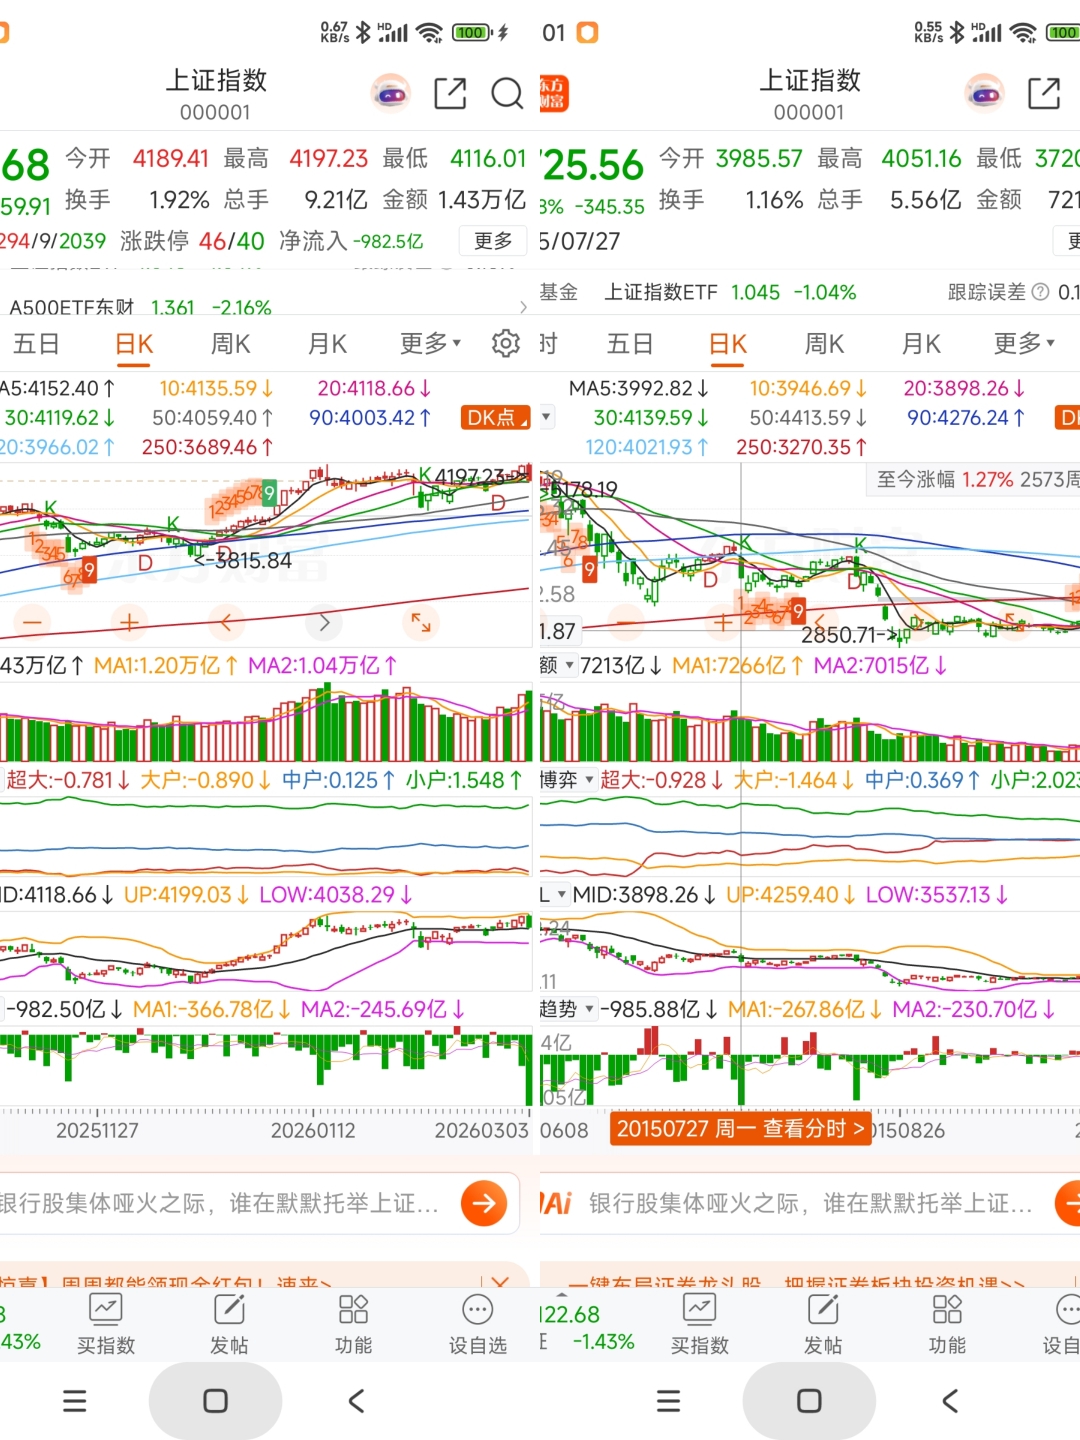Tap 跟踪误差 label on right screen

coord(986,292)
